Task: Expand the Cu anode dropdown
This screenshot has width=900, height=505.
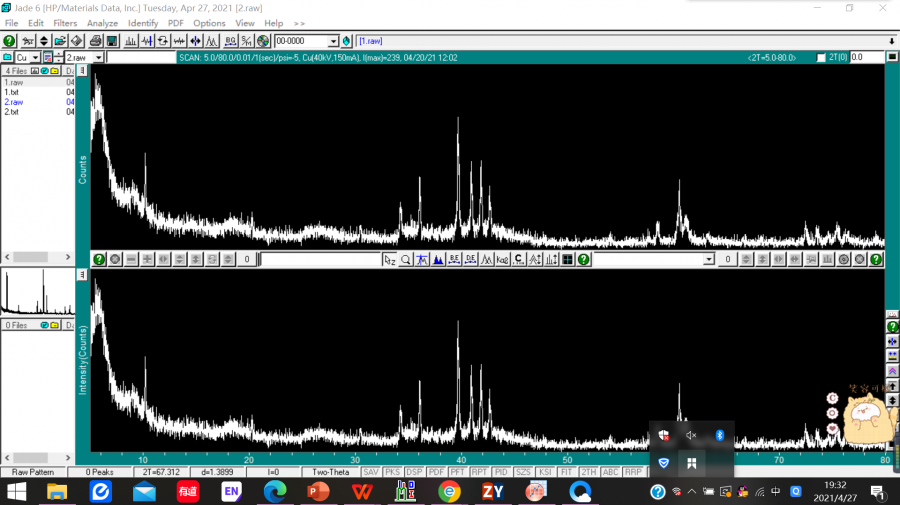Action: (x=35, y=58)
